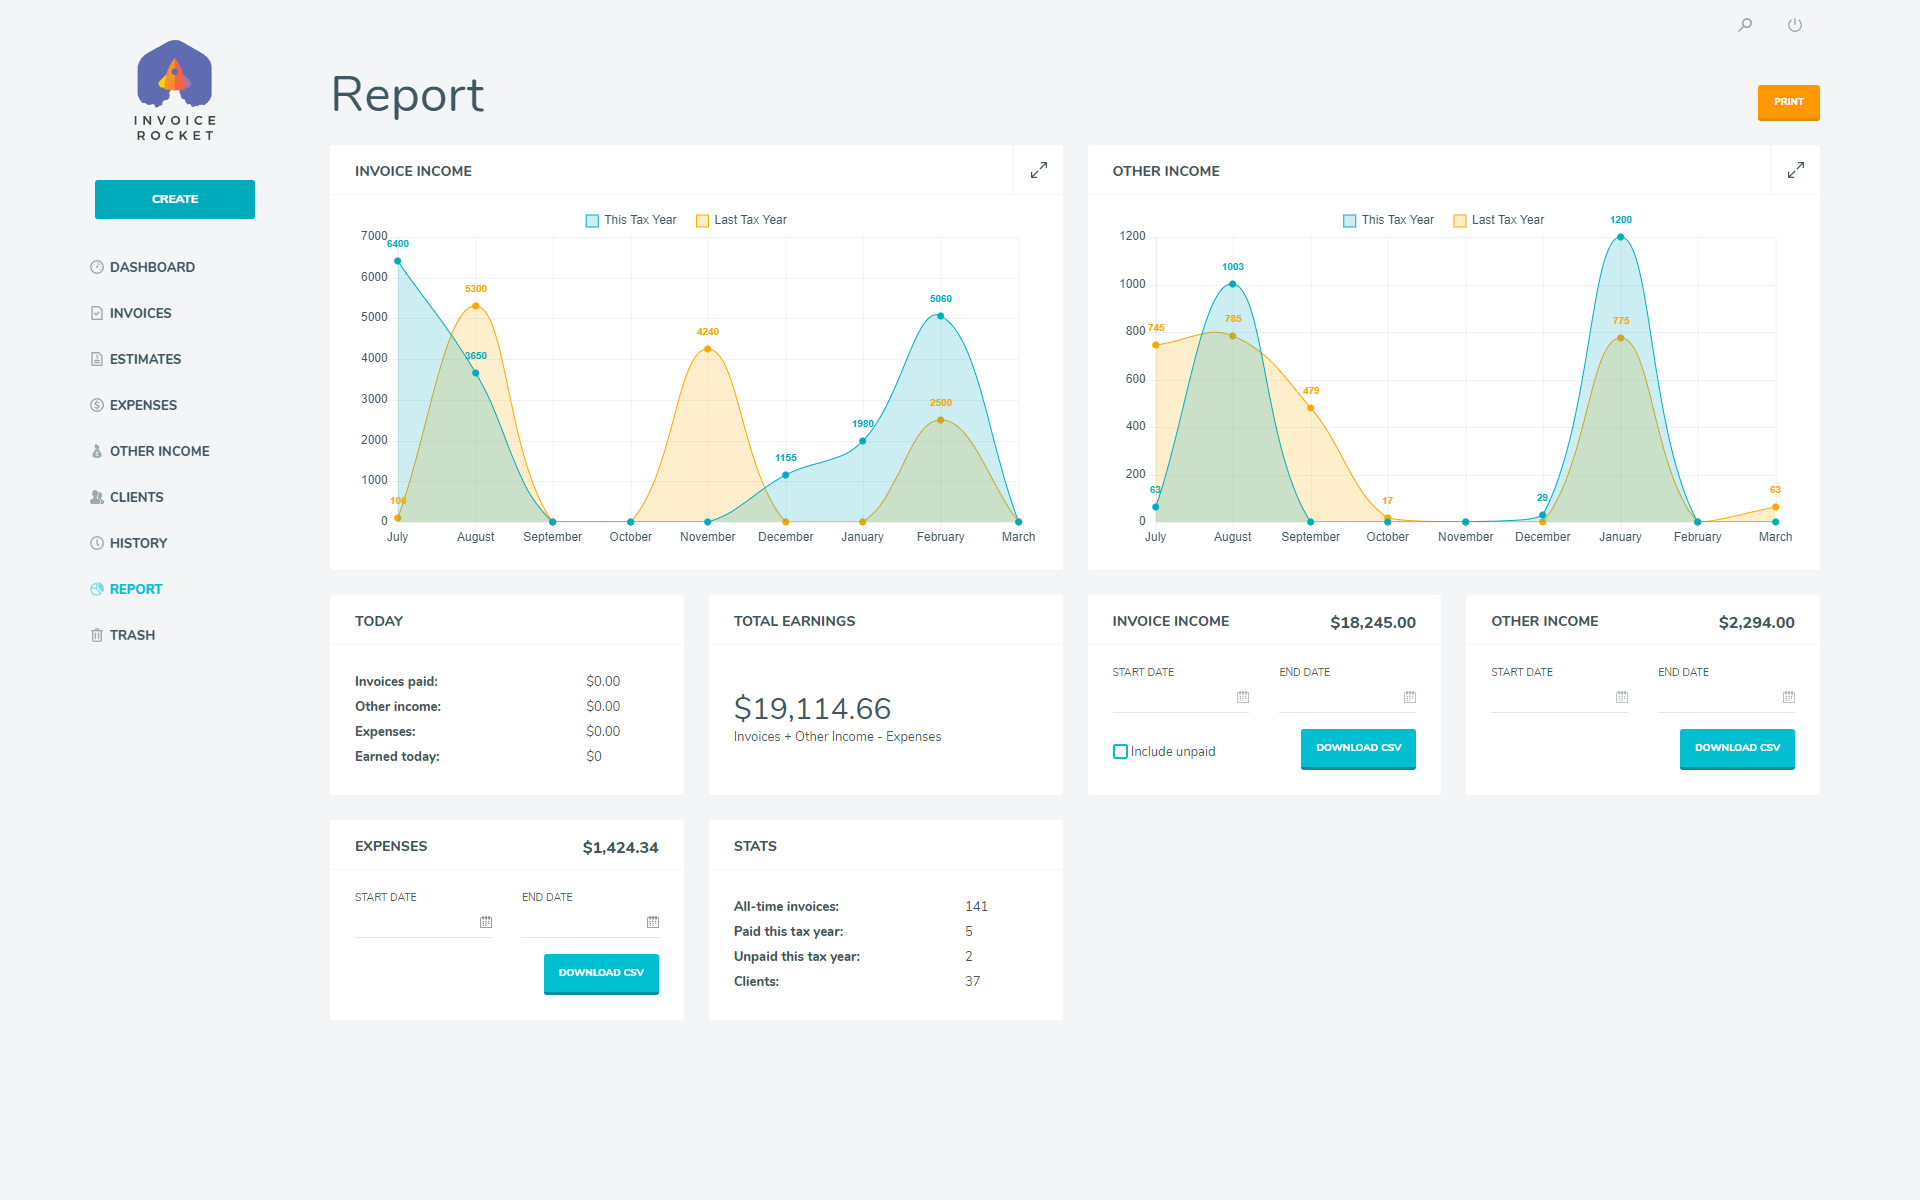Click the search magnifier icon
The width and height of the screenshot is (1920, 1200).
1745,25
